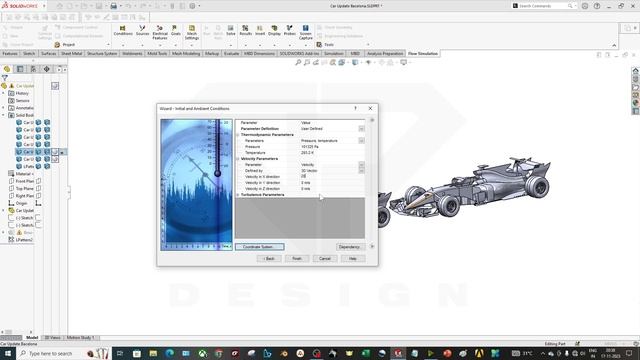
Task: Select the Front Plane tree item
Action: pyautogui.click(x=21, y=181)
